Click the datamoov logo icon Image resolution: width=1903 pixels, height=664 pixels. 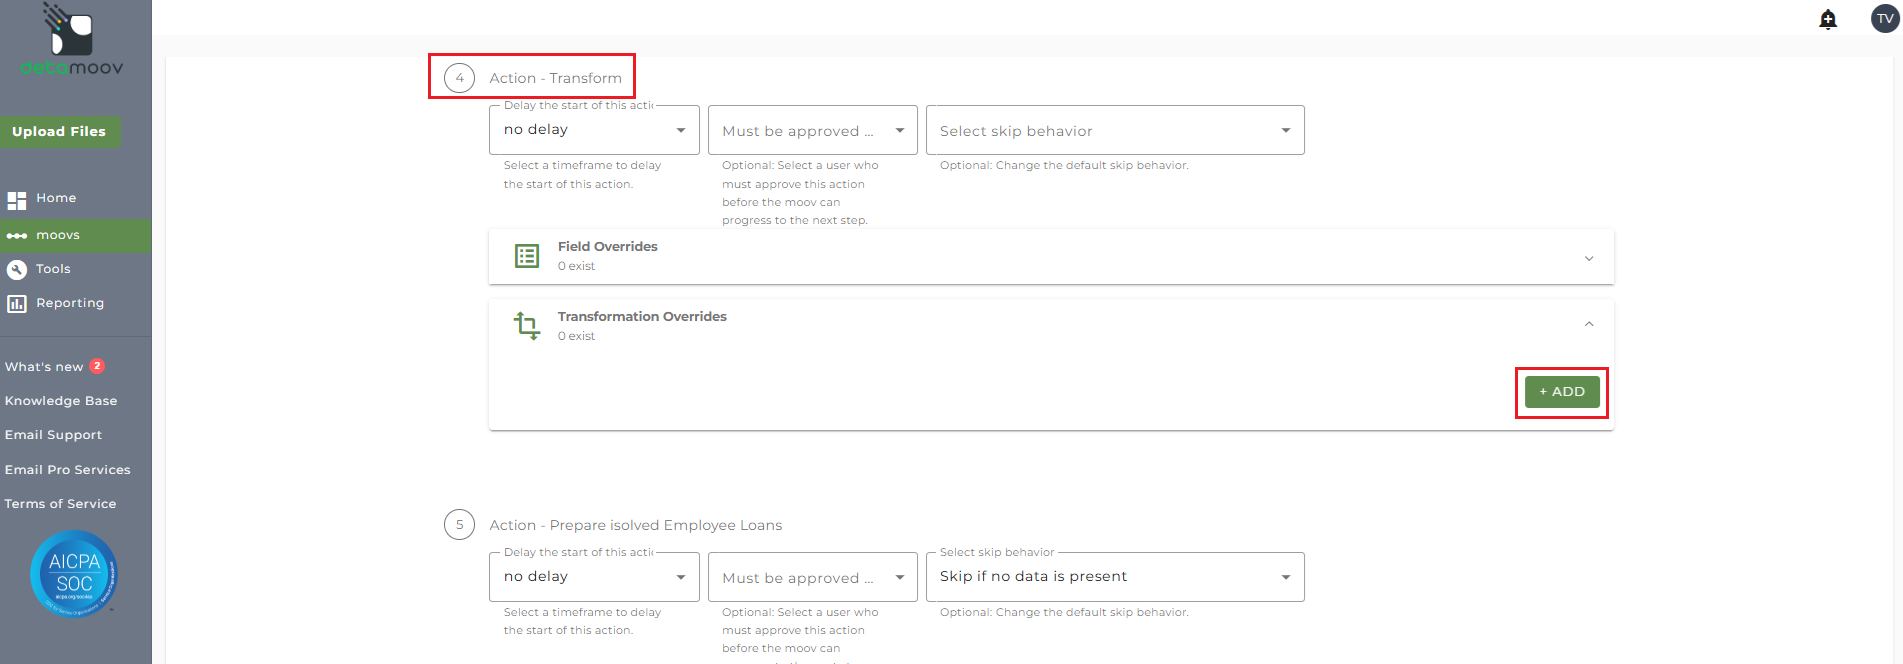(70, 32)
